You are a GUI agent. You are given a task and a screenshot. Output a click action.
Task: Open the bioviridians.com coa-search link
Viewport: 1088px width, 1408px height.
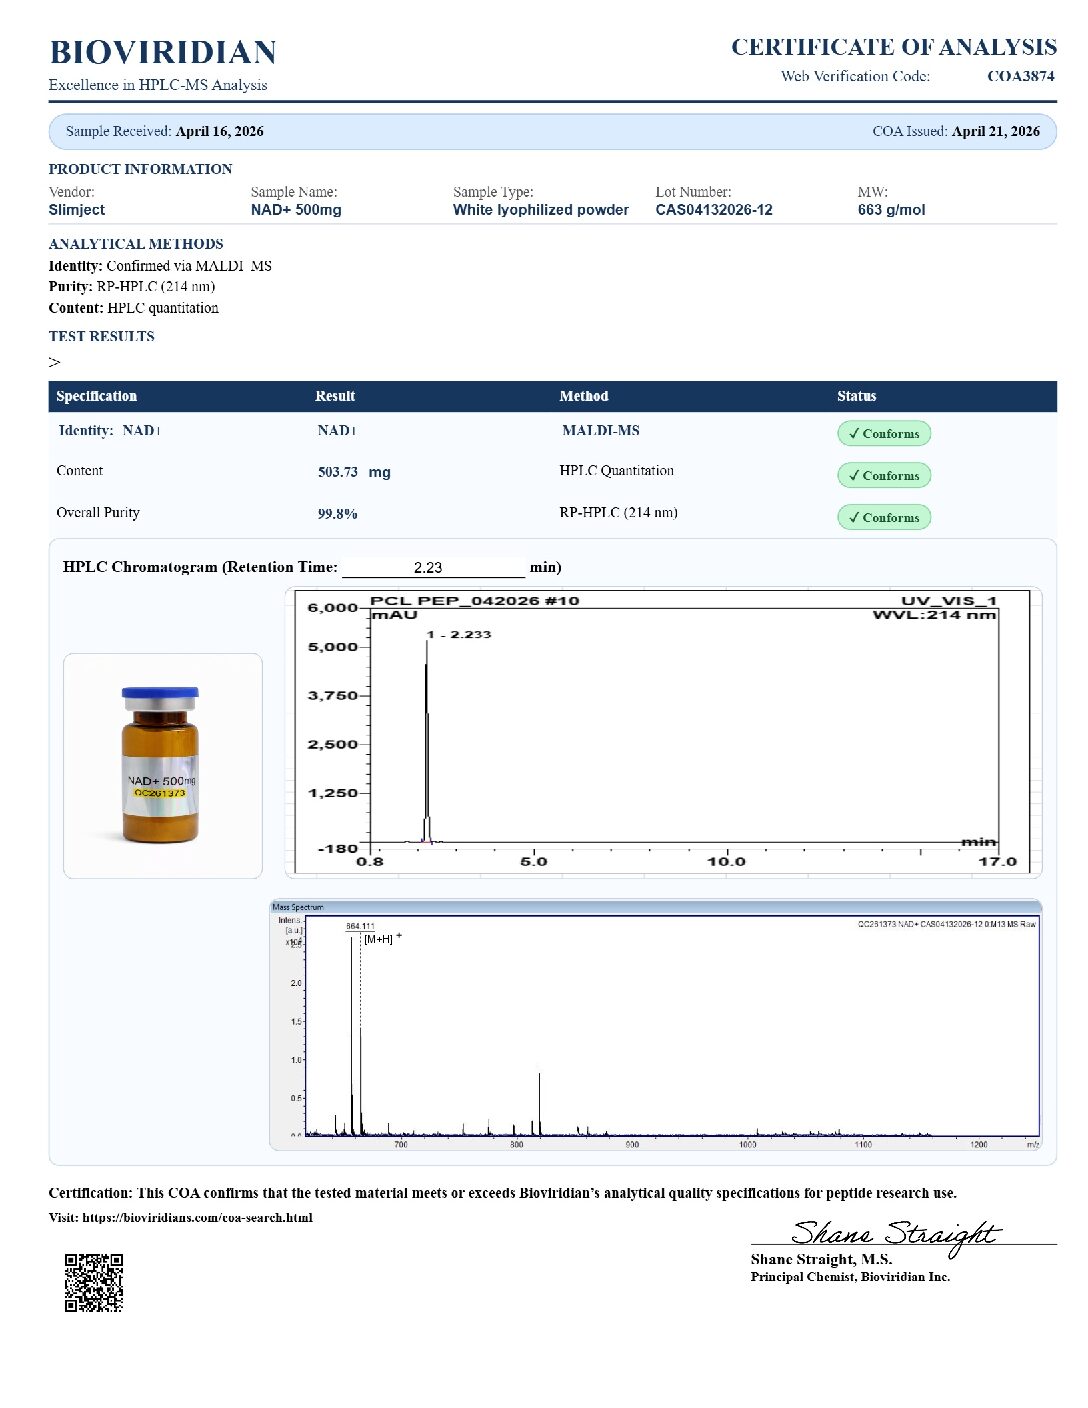[x=197, y=1217]
